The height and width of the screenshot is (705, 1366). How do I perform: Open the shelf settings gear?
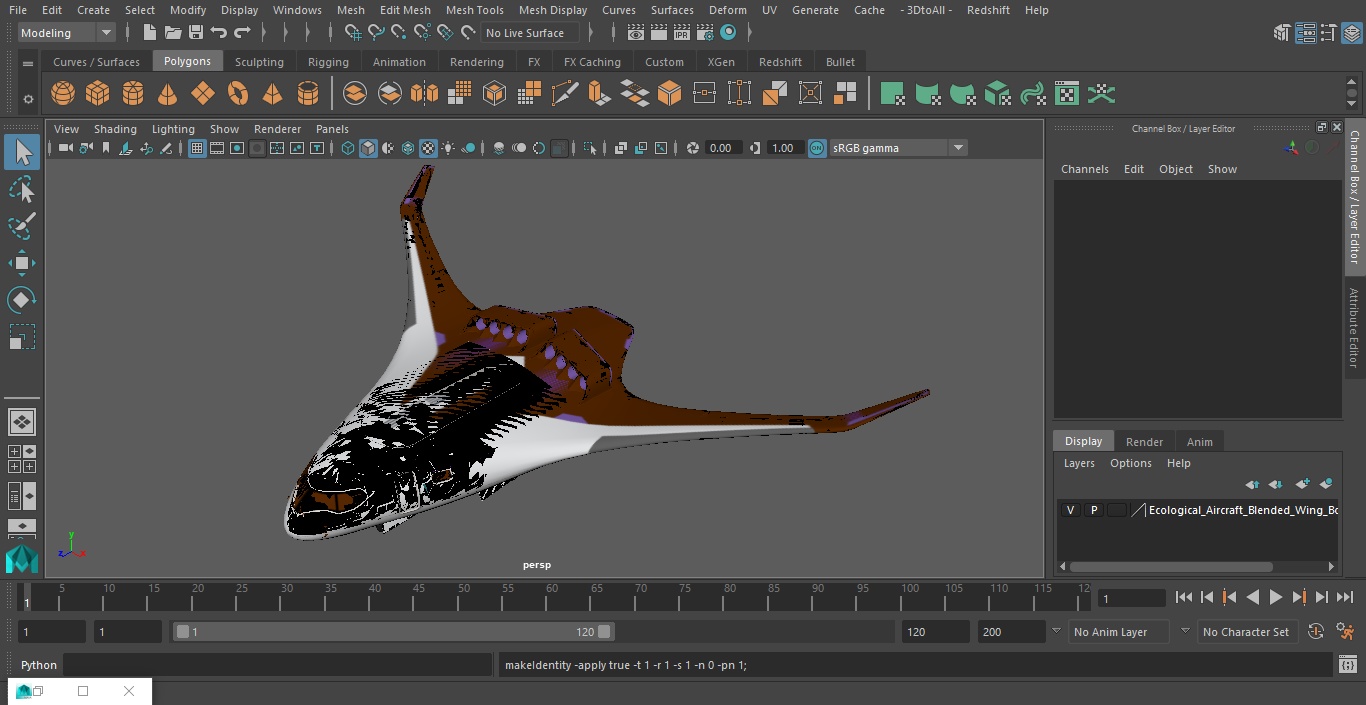pyautogui.click(x=28, y=98)
